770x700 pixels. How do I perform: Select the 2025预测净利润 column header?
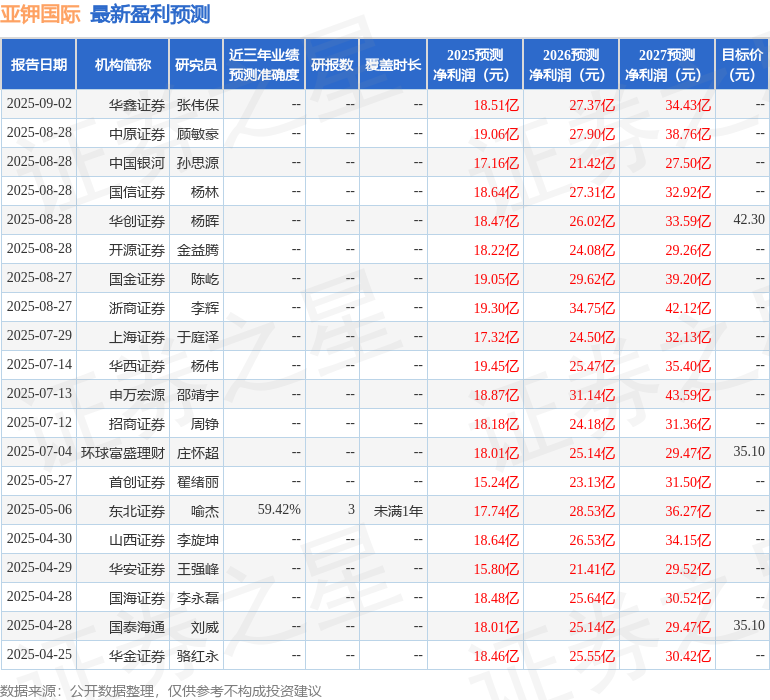tap(475, 64)
